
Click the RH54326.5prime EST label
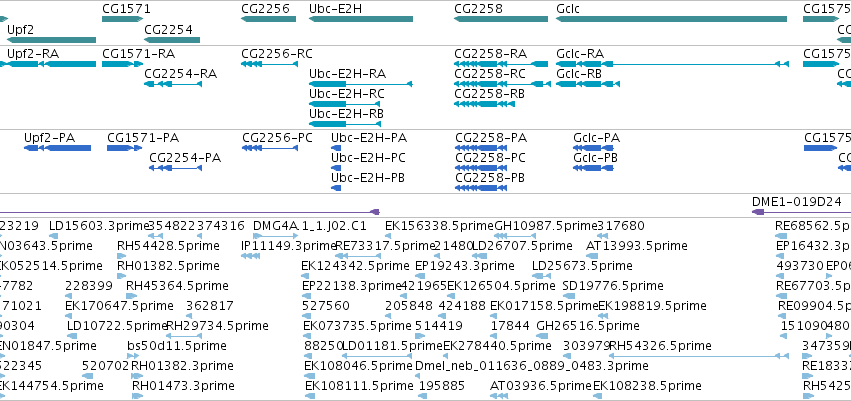(x=660, y=346)
